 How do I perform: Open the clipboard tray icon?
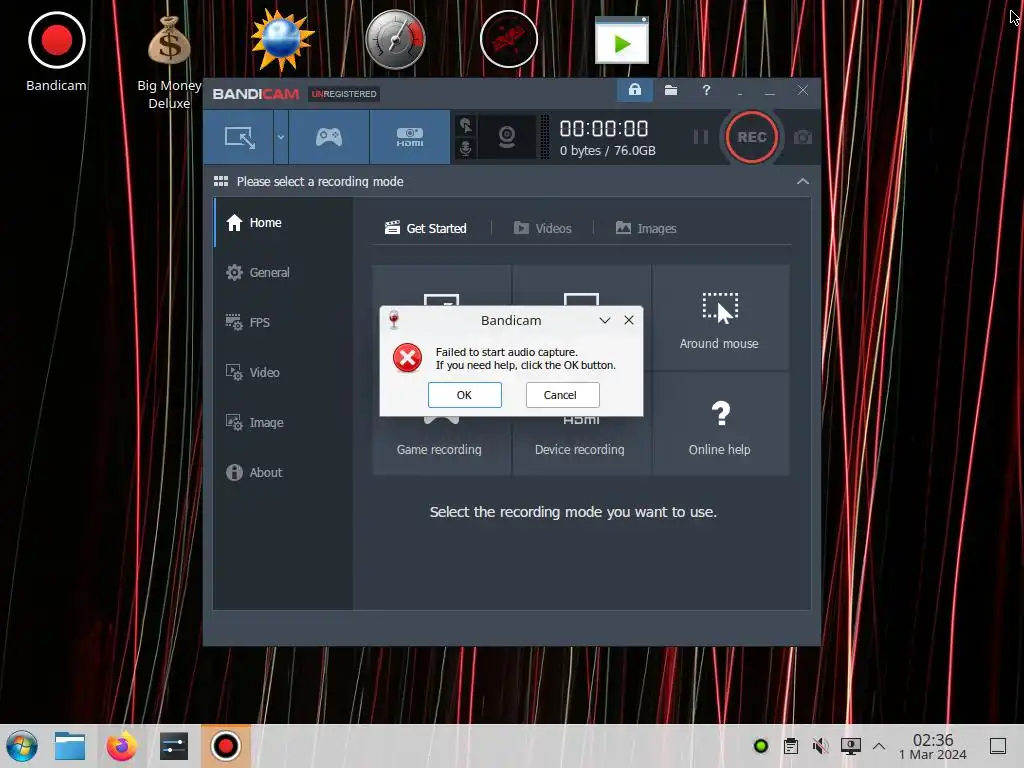coord(791,746)
